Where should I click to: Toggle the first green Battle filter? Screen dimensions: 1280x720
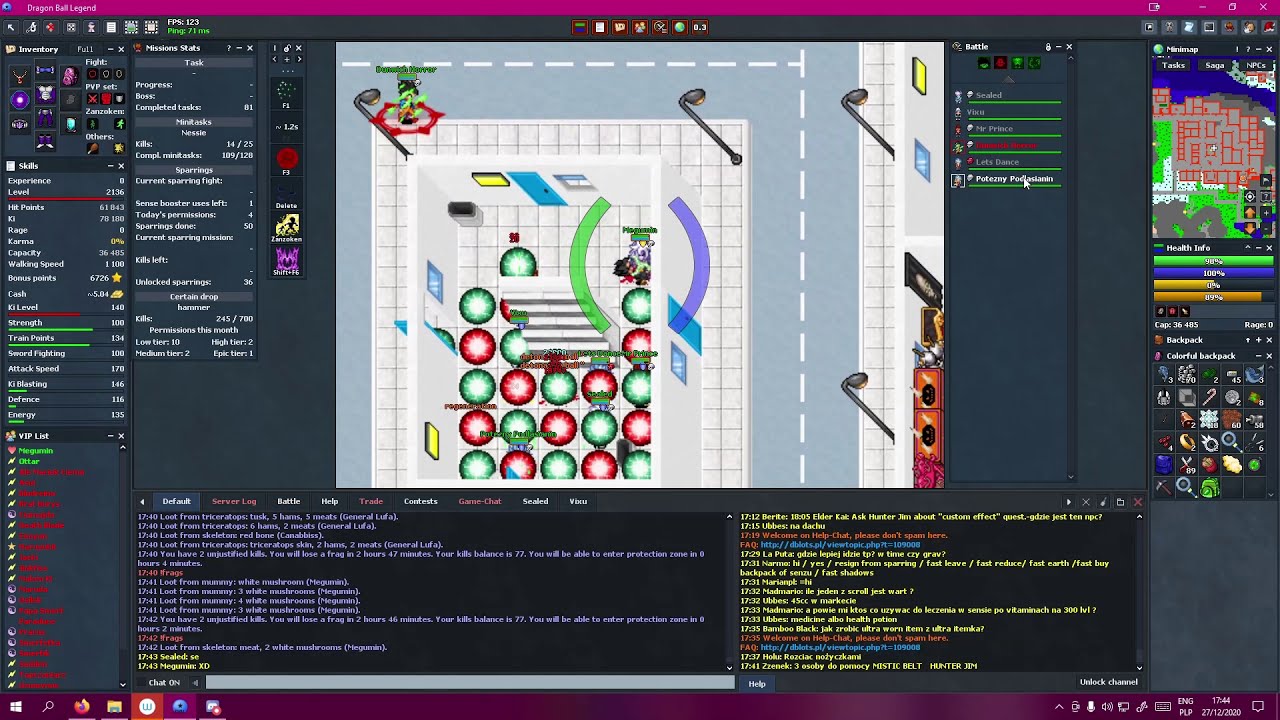click(984, 63)
